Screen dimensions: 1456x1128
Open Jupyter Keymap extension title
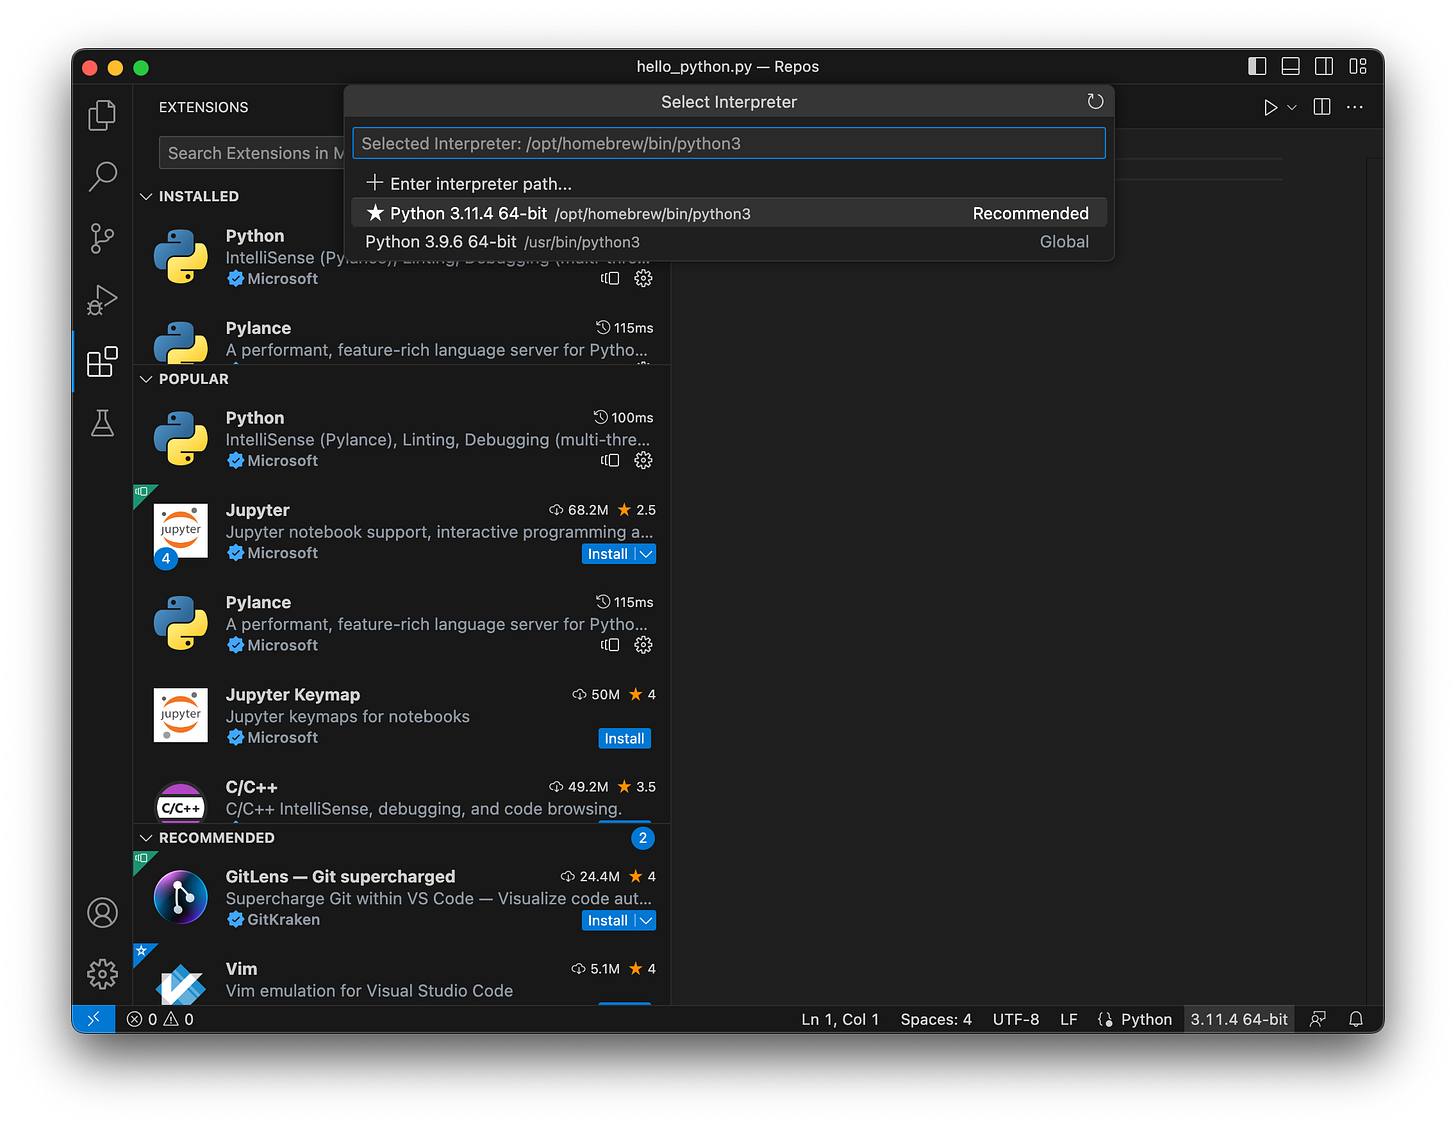click(x=293, y=695)
